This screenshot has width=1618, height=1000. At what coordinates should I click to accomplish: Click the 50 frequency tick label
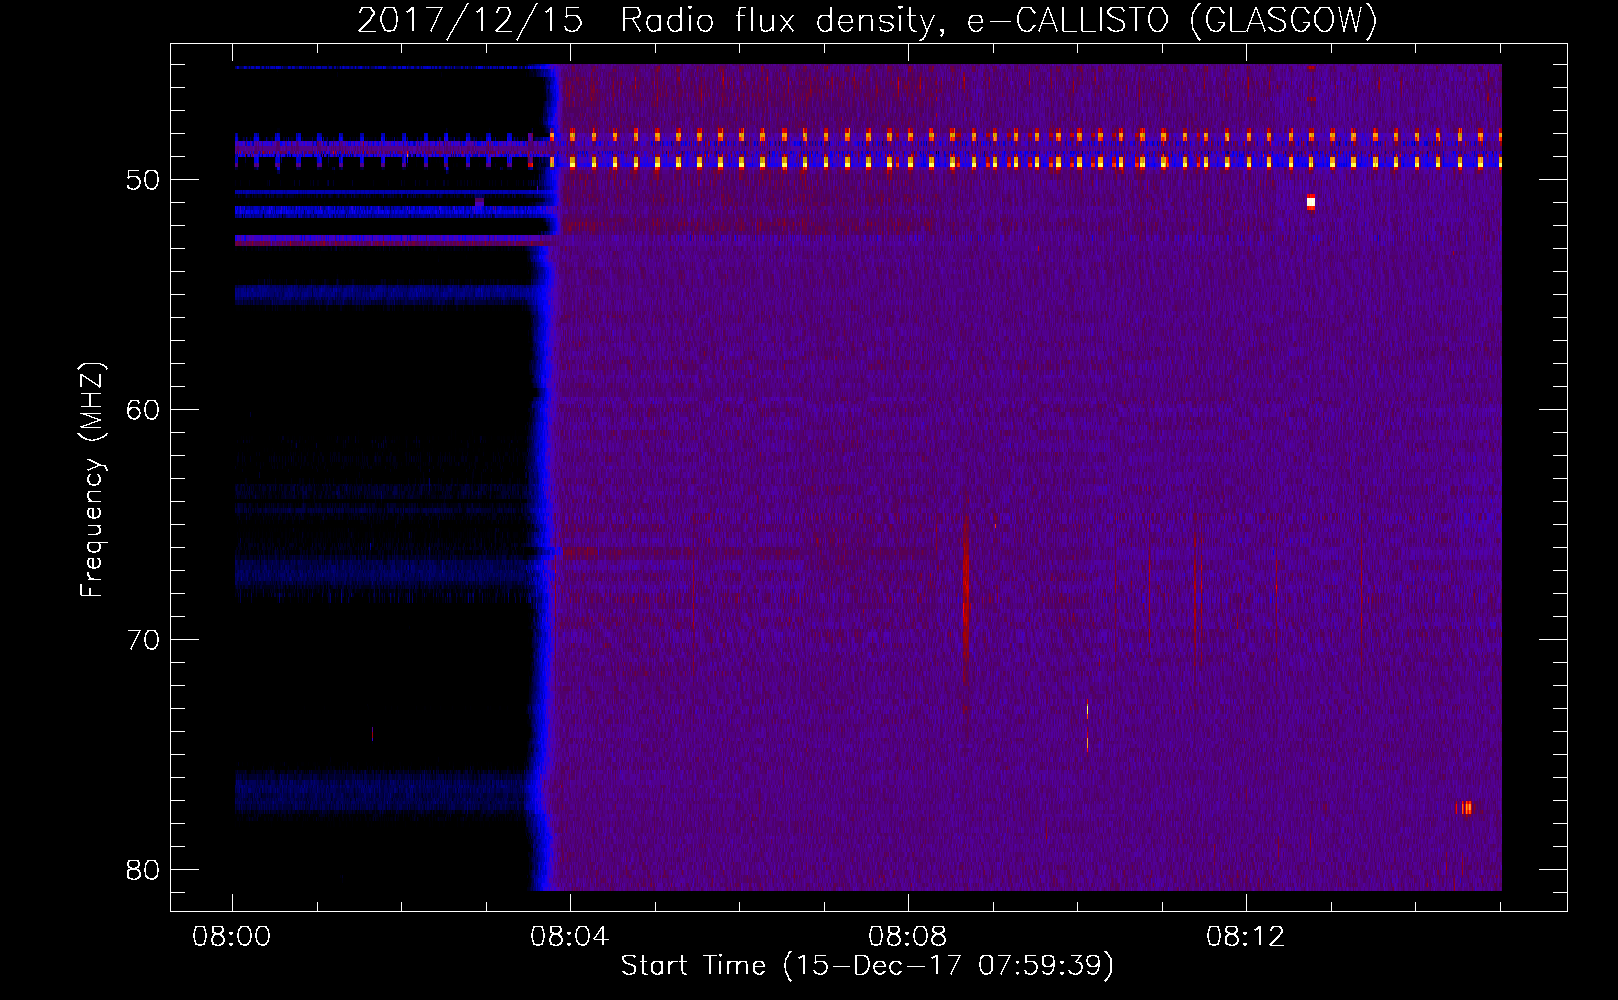click(x=143, y=181)
